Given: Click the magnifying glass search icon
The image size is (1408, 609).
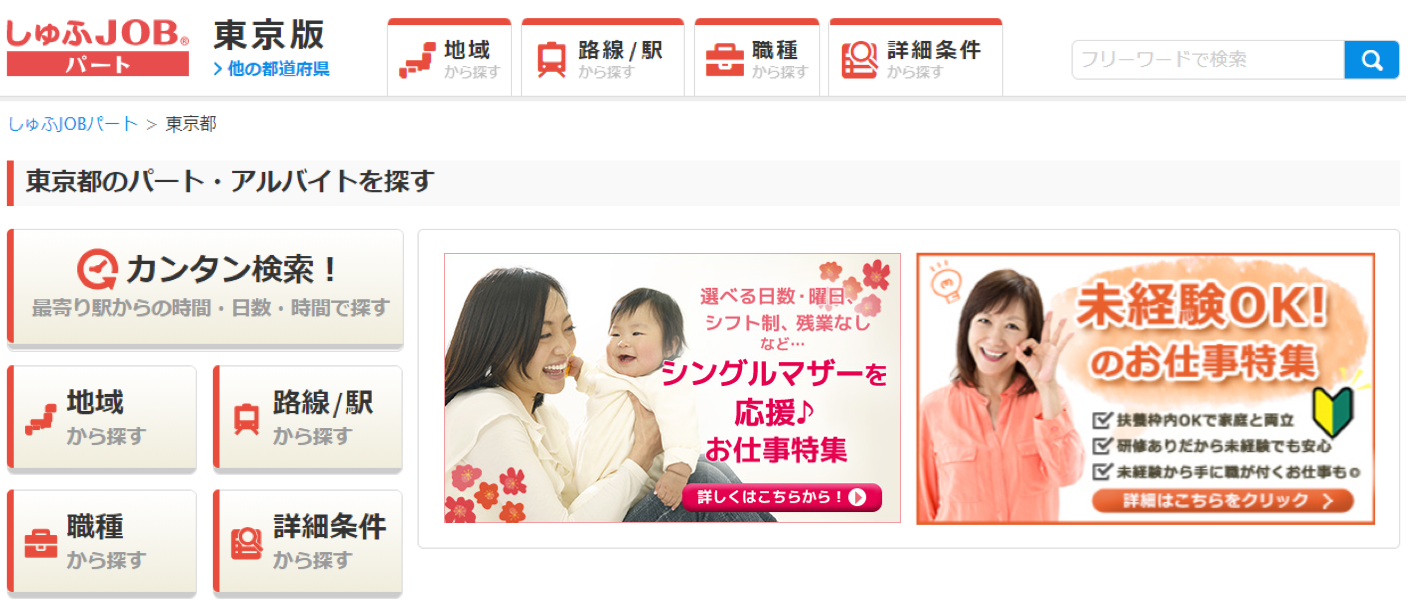Looking at the screenshot, I should click(1371, 60).
